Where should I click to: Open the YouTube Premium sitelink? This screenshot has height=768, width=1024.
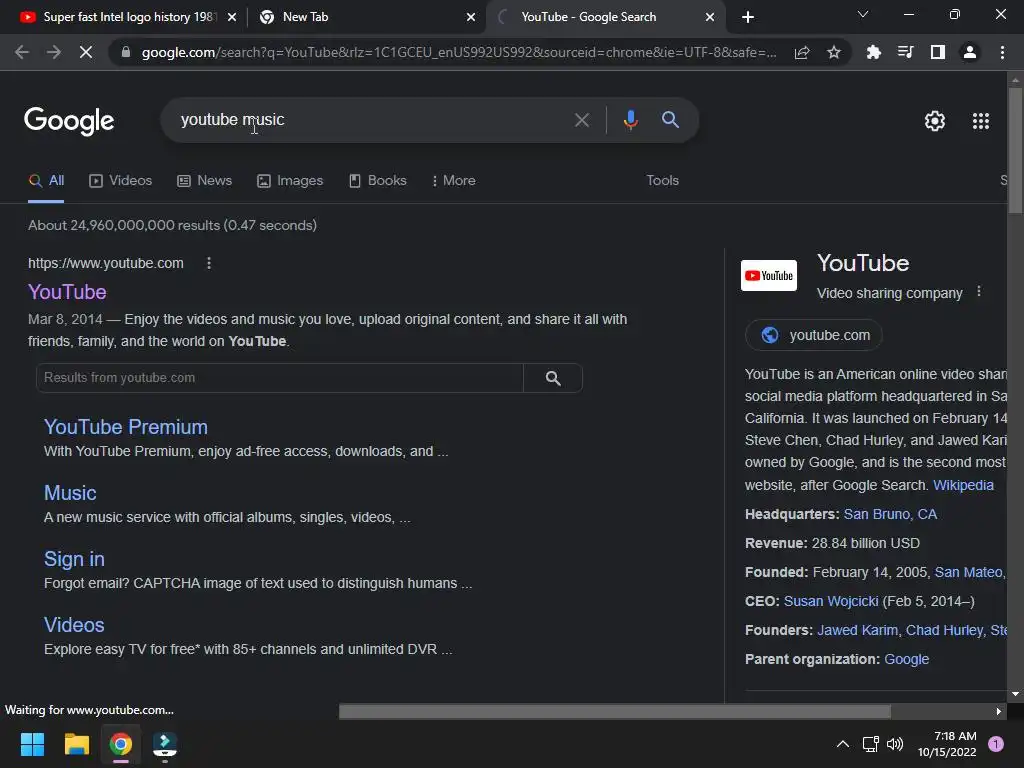pos(126,427)
